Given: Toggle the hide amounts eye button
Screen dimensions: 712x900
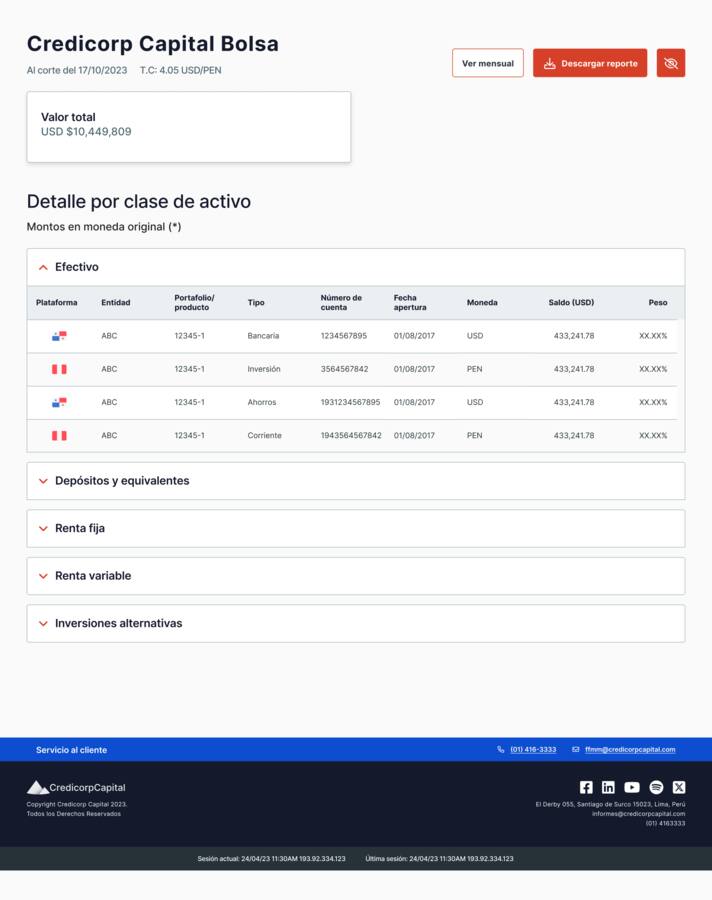Looking at the screenshot, I should pos(671,63).
